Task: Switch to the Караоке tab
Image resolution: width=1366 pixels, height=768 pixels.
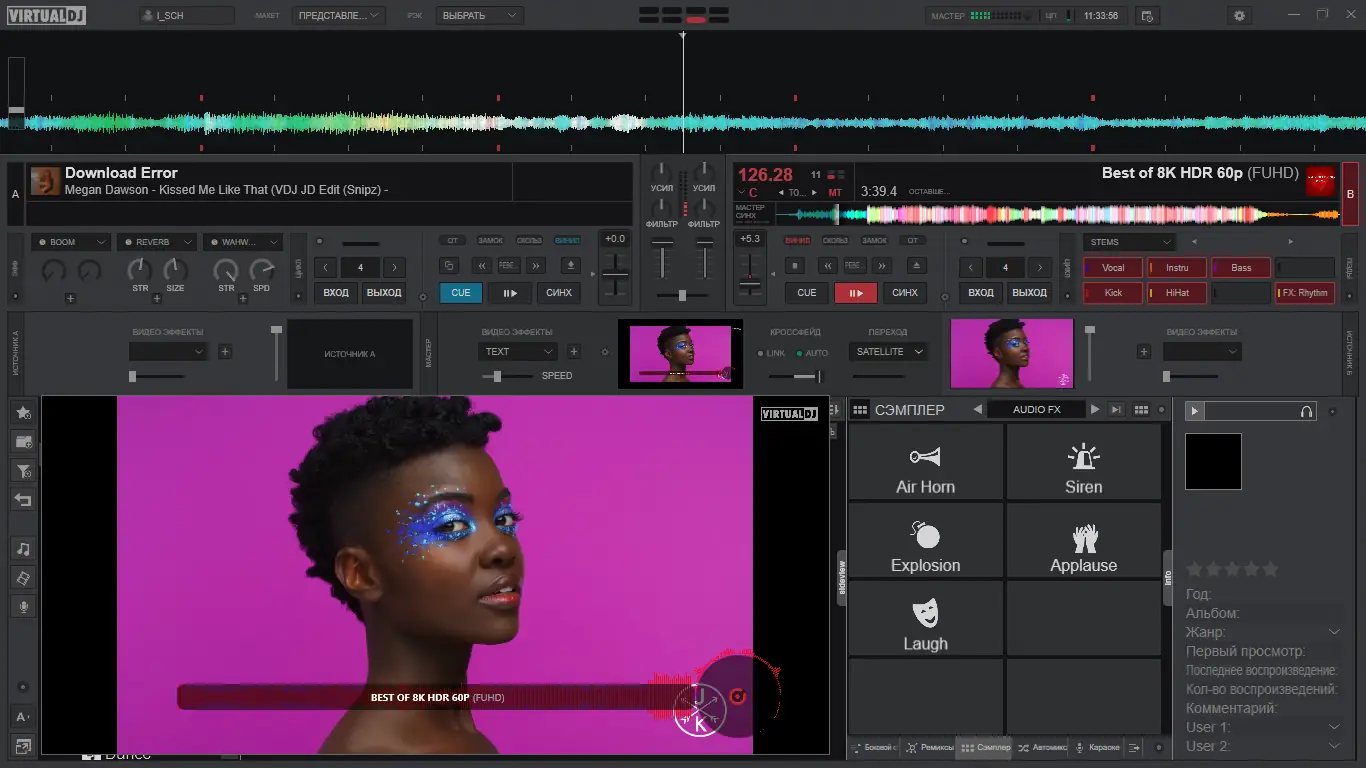Action: pos(1098,748)
